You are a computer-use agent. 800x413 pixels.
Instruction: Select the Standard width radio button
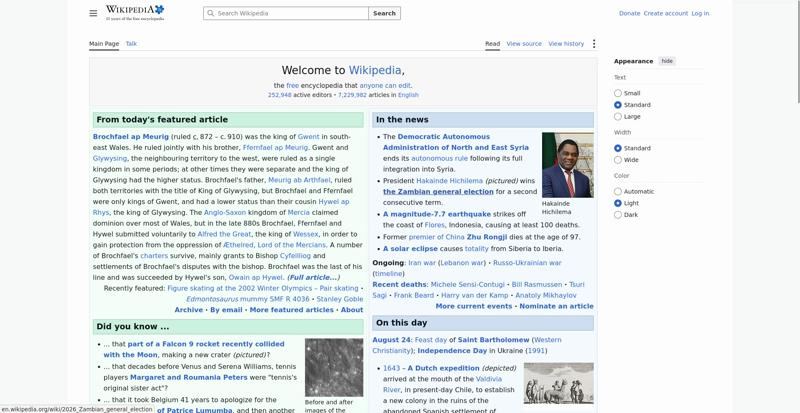point(618,148)
